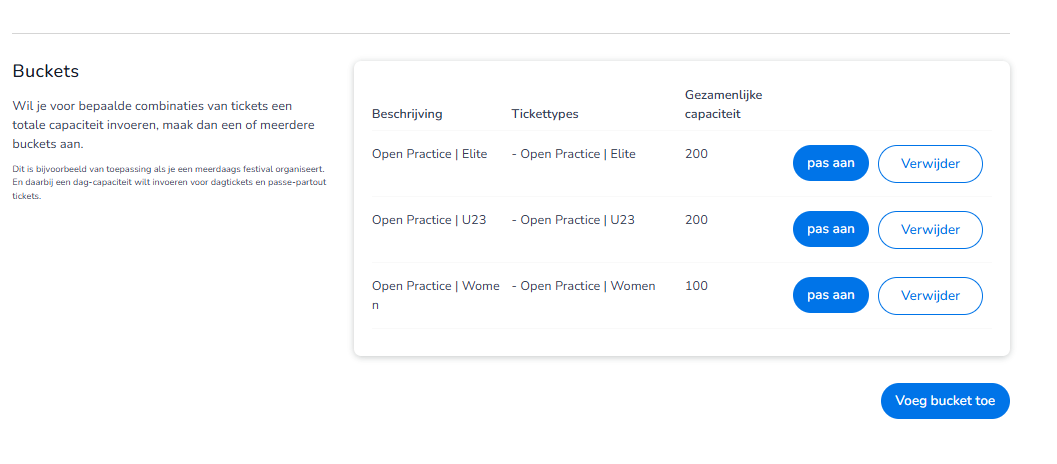Select the '- Open Practice | U23' tickettype entry

click(572, 220)
